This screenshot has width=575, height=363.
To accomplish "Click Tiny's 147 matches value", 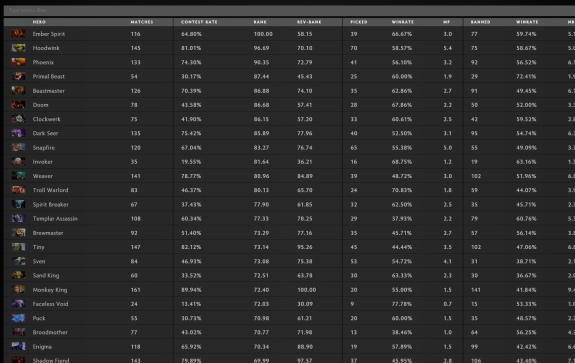I will [135, 247].
